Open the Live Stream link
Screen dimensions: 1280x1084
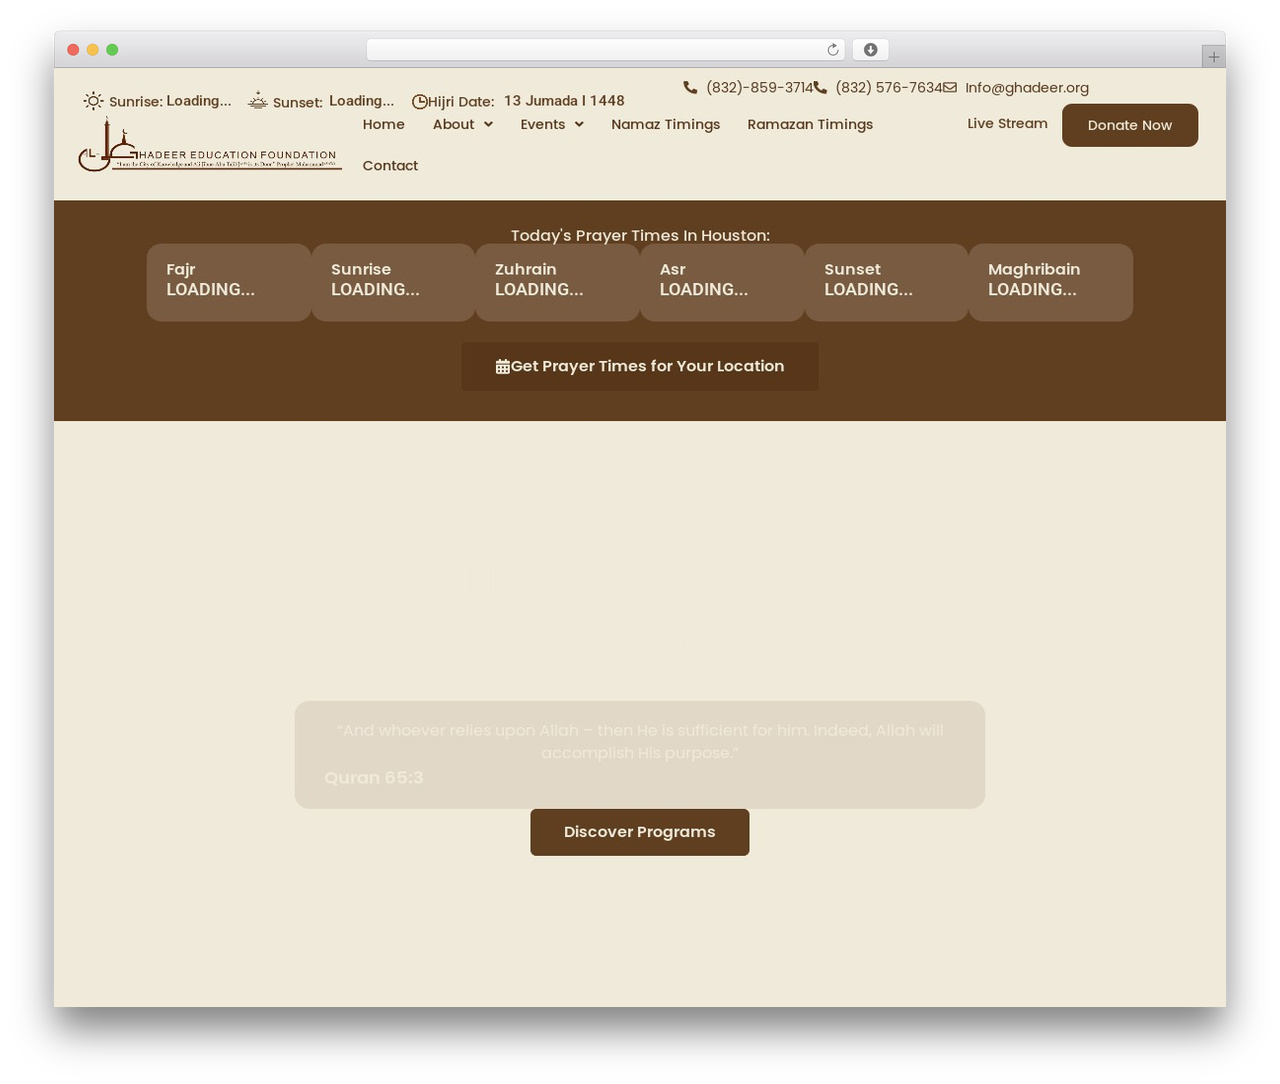pyautogui.click(x=1007, y=123)
